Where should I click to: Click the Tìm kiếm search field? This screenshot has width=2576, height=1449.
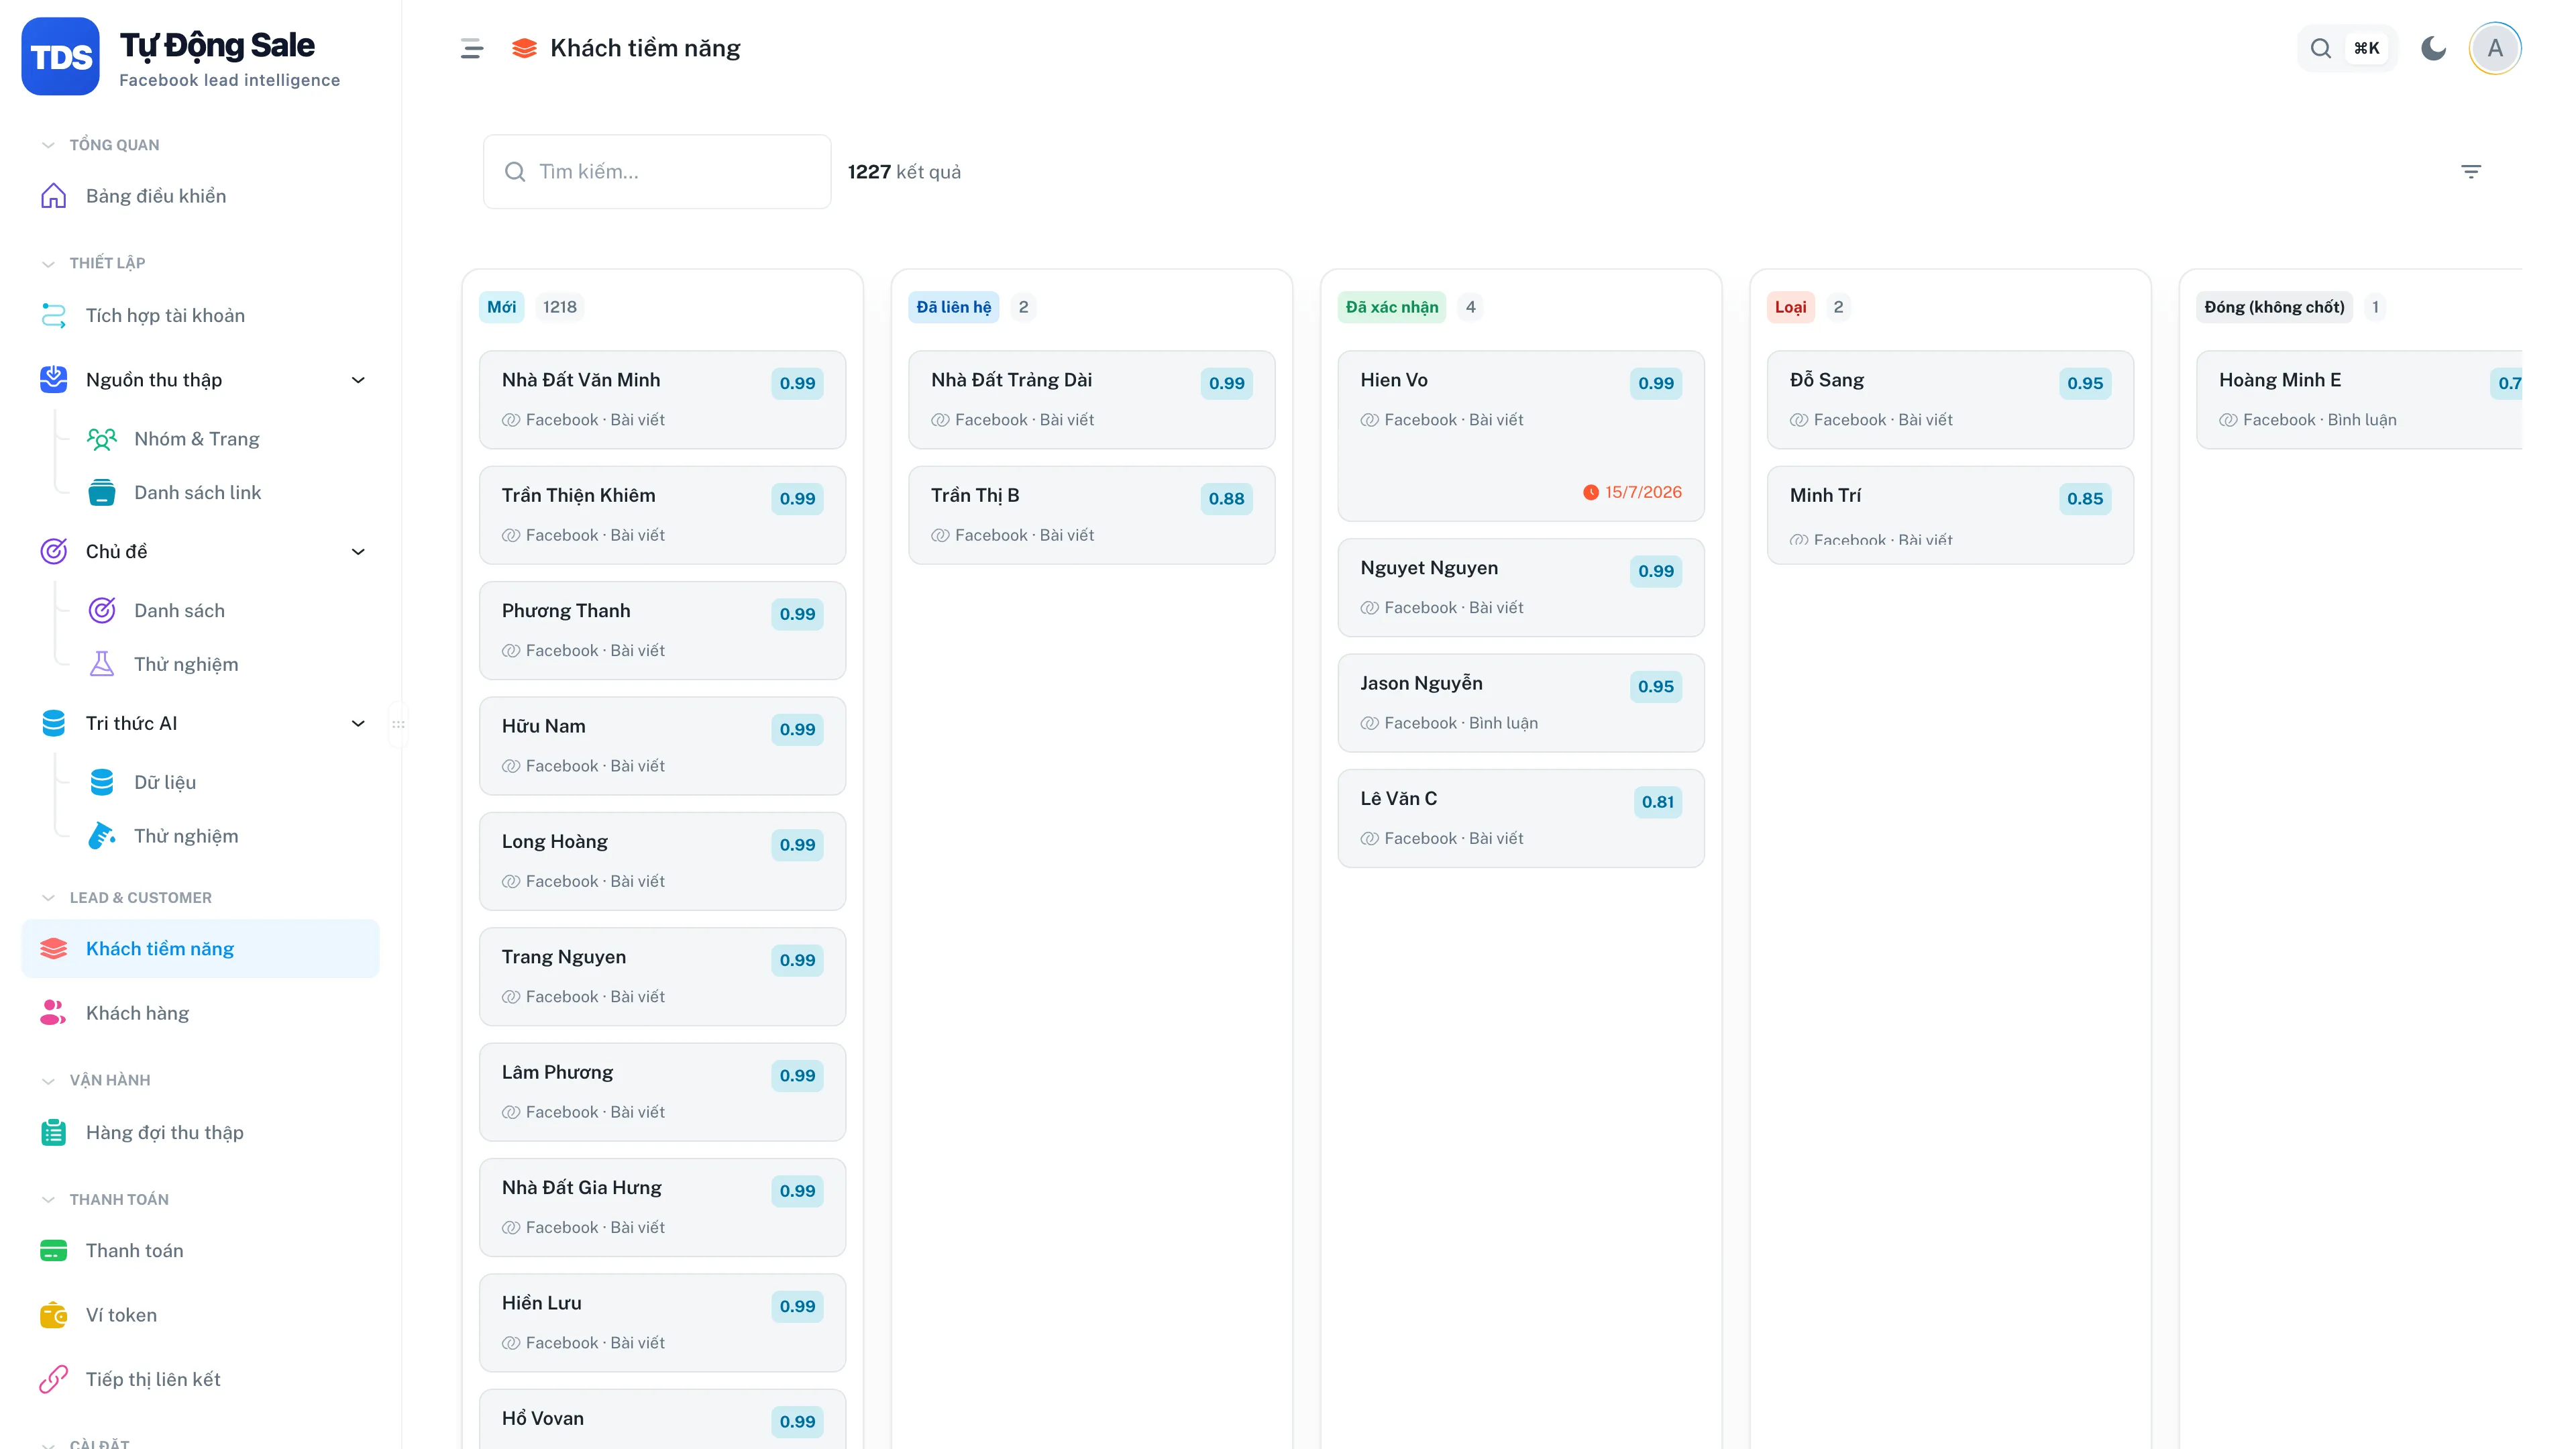[657, 172]
